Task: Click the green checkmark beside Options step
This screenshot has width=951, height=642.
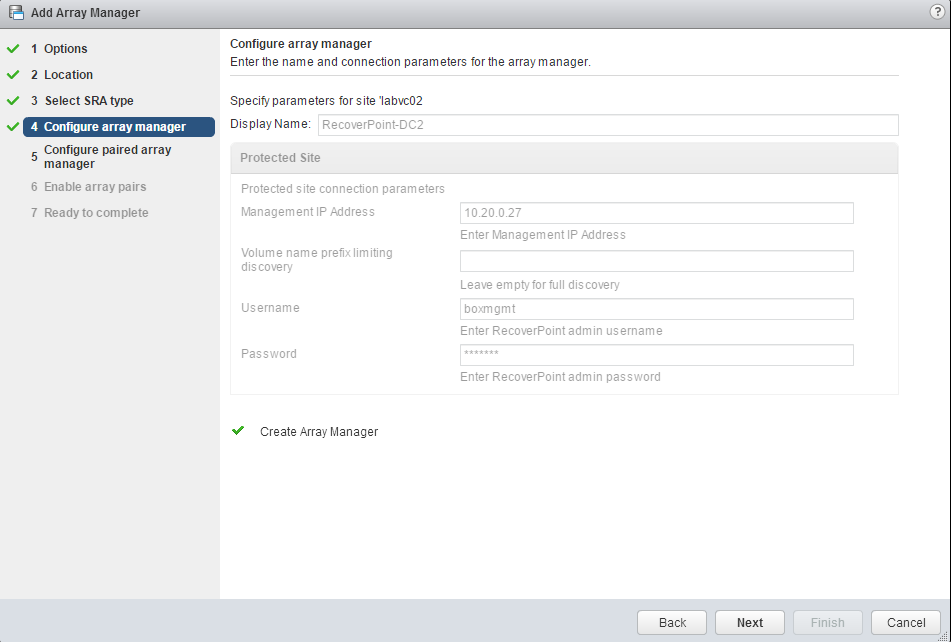Action: click(x=13, y=49)
